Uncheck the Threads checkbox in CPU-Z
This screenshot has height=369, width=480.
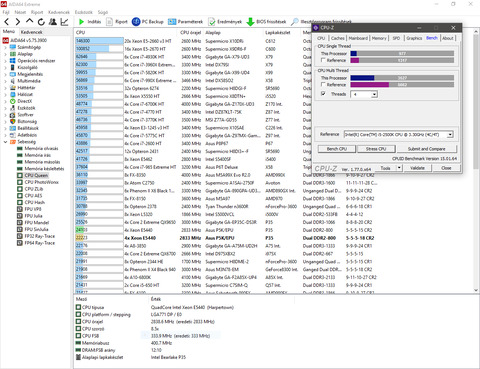click(x=323, y=94)
